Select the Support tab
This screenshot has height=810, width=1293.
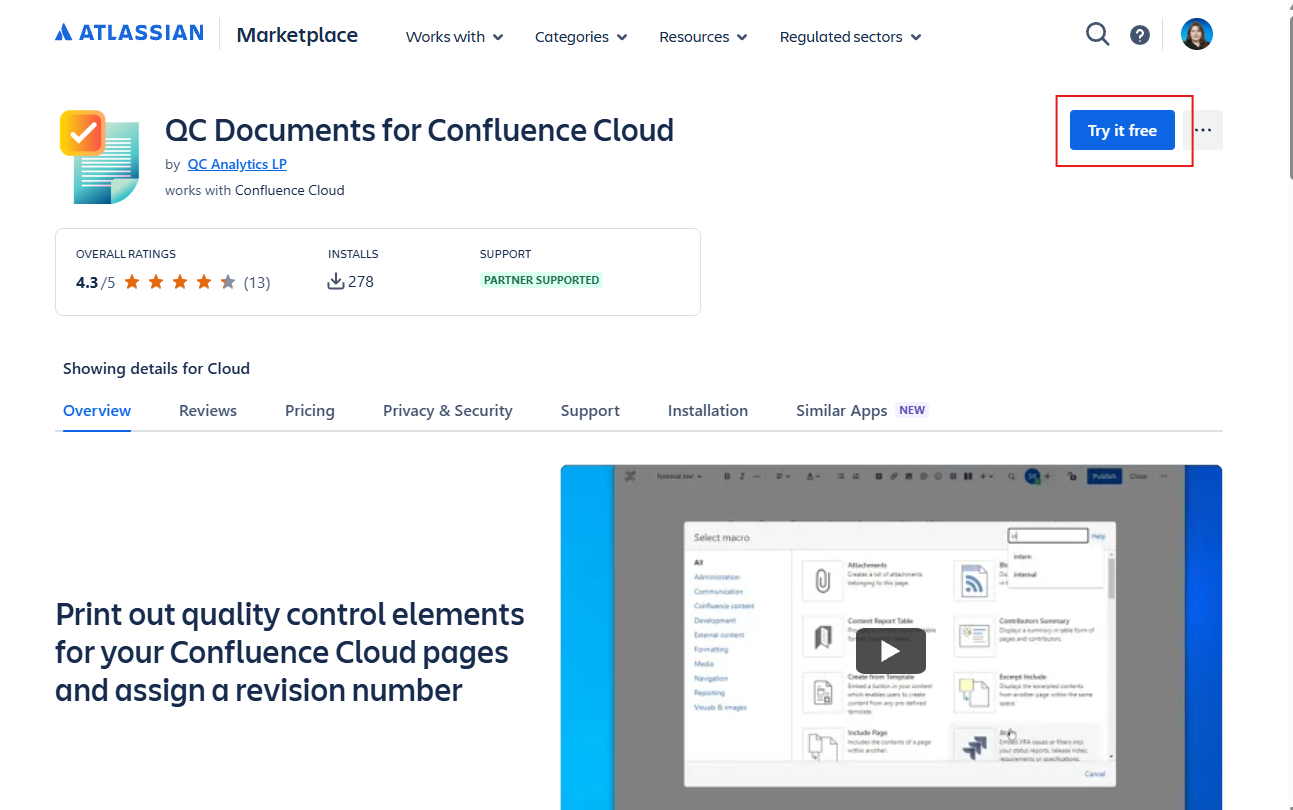pos(590,410)
